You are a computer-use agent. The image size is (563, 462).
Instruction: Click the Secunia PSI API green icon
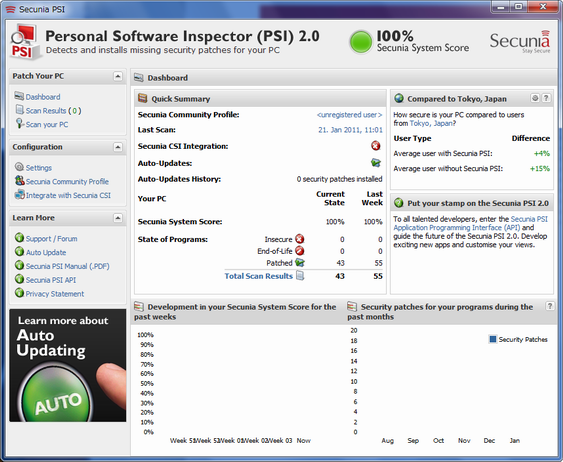tap(19, 279)
